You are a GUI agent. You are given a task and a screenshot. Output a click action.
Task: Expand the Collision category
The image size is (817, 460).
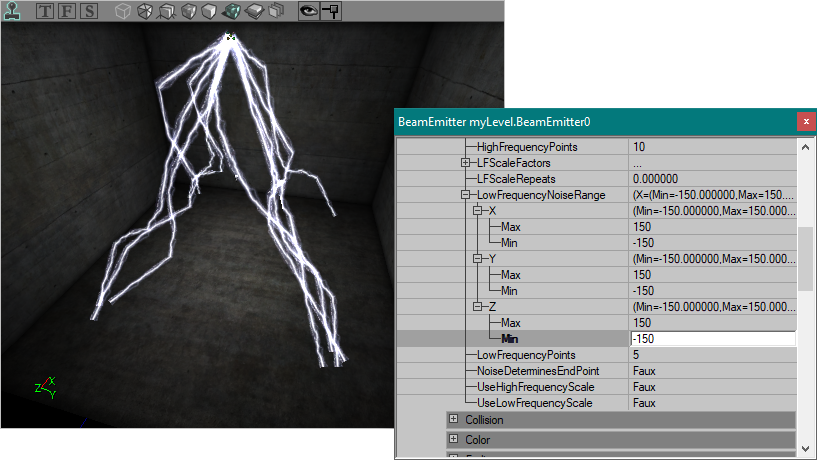click(x=453, y=419)
